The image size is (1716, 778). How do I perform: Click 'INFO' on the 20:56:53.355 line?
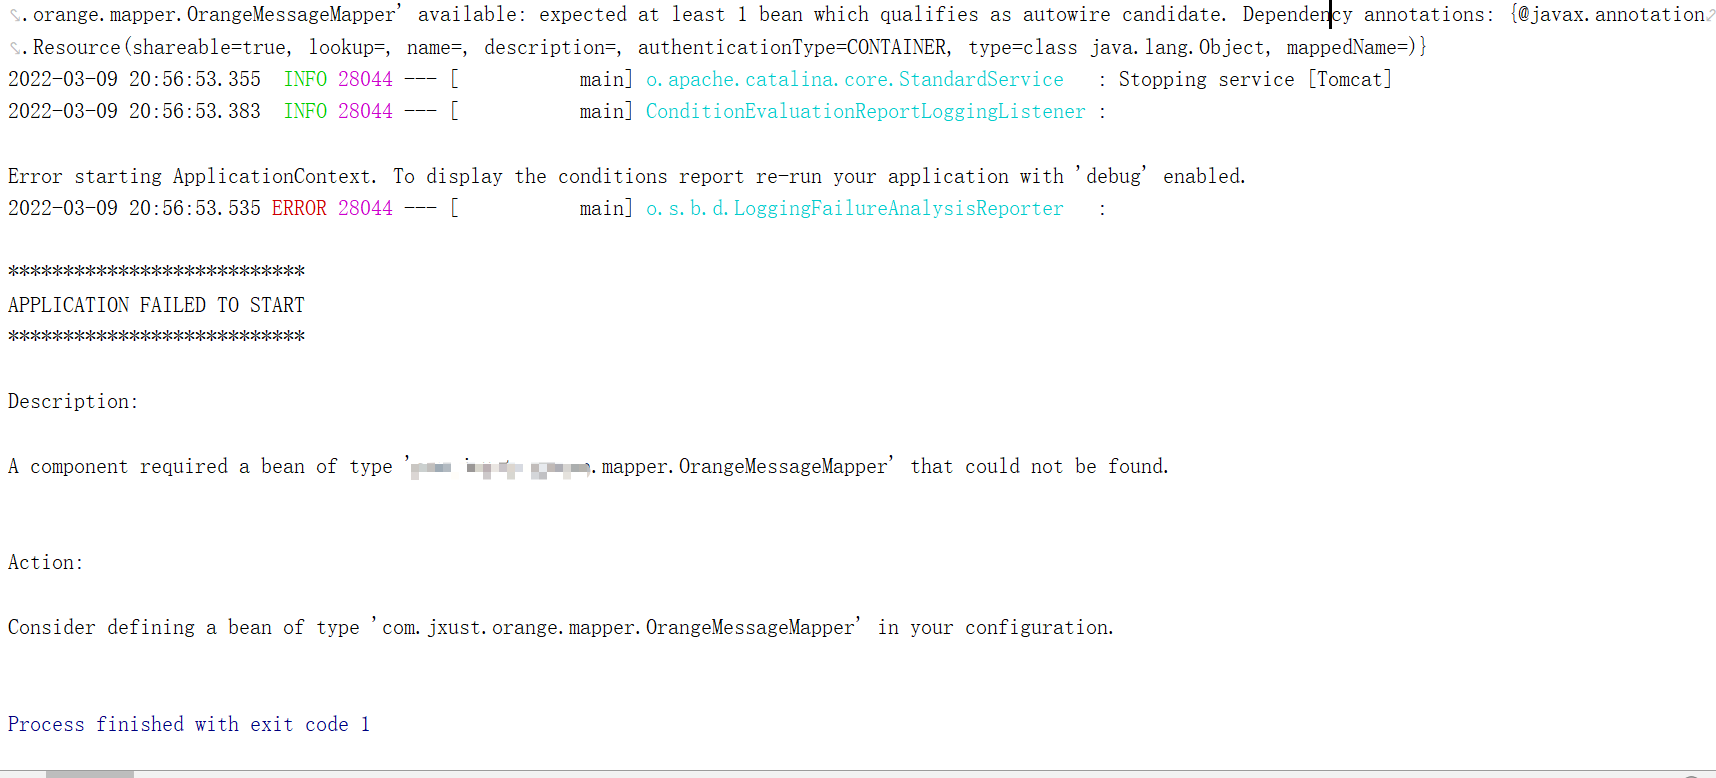coord(305,79)
